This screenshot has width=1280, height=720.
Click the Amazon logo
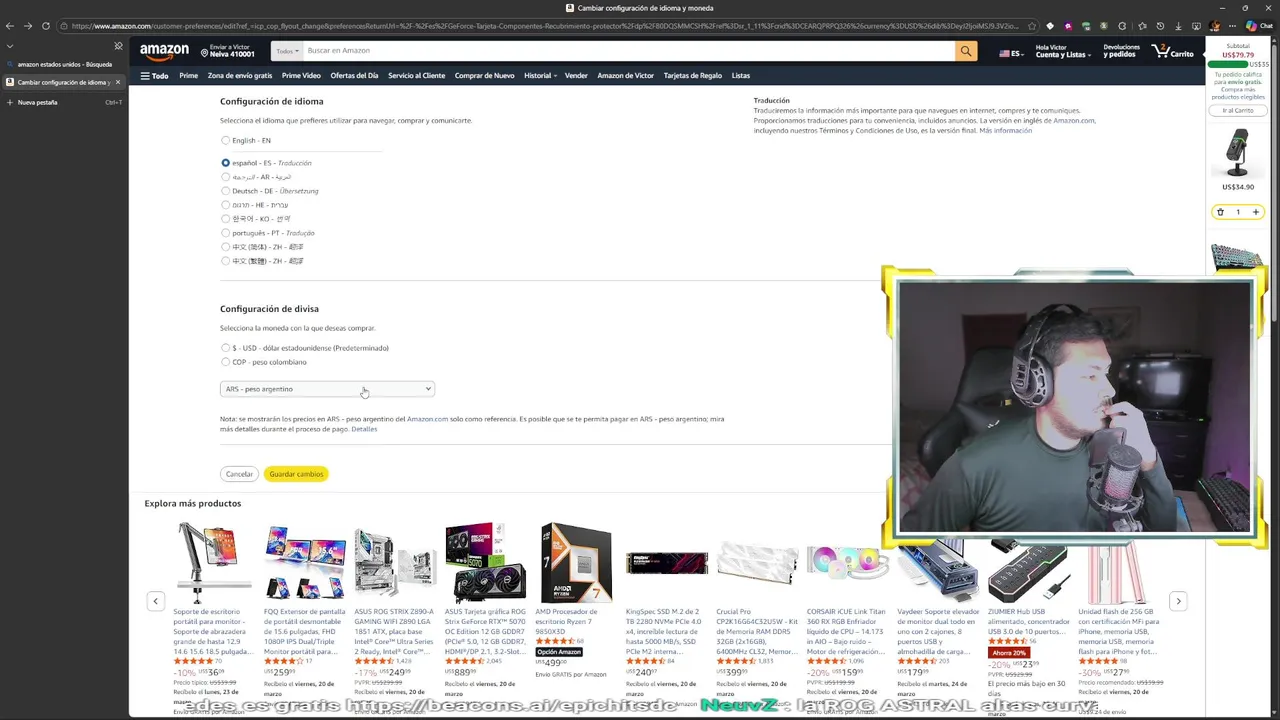pyautogui.click(x=164, y=51)
